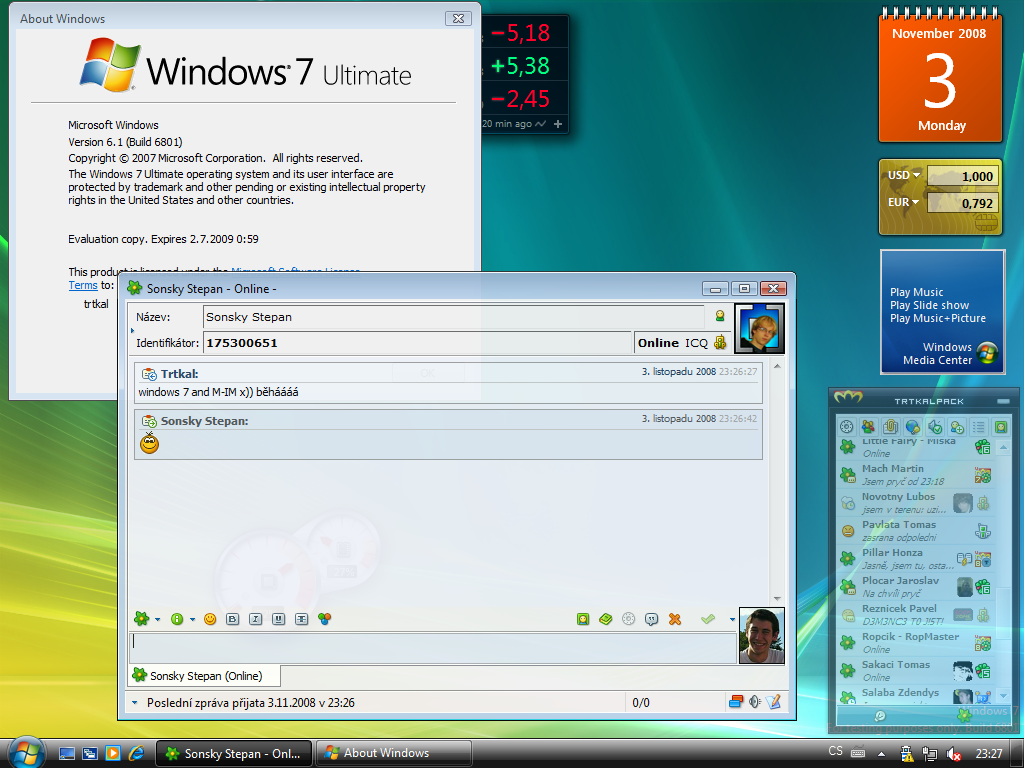The image size is (1024, 768).
Task: Click the muted volume icon in system tray
Action: (953, 754)
